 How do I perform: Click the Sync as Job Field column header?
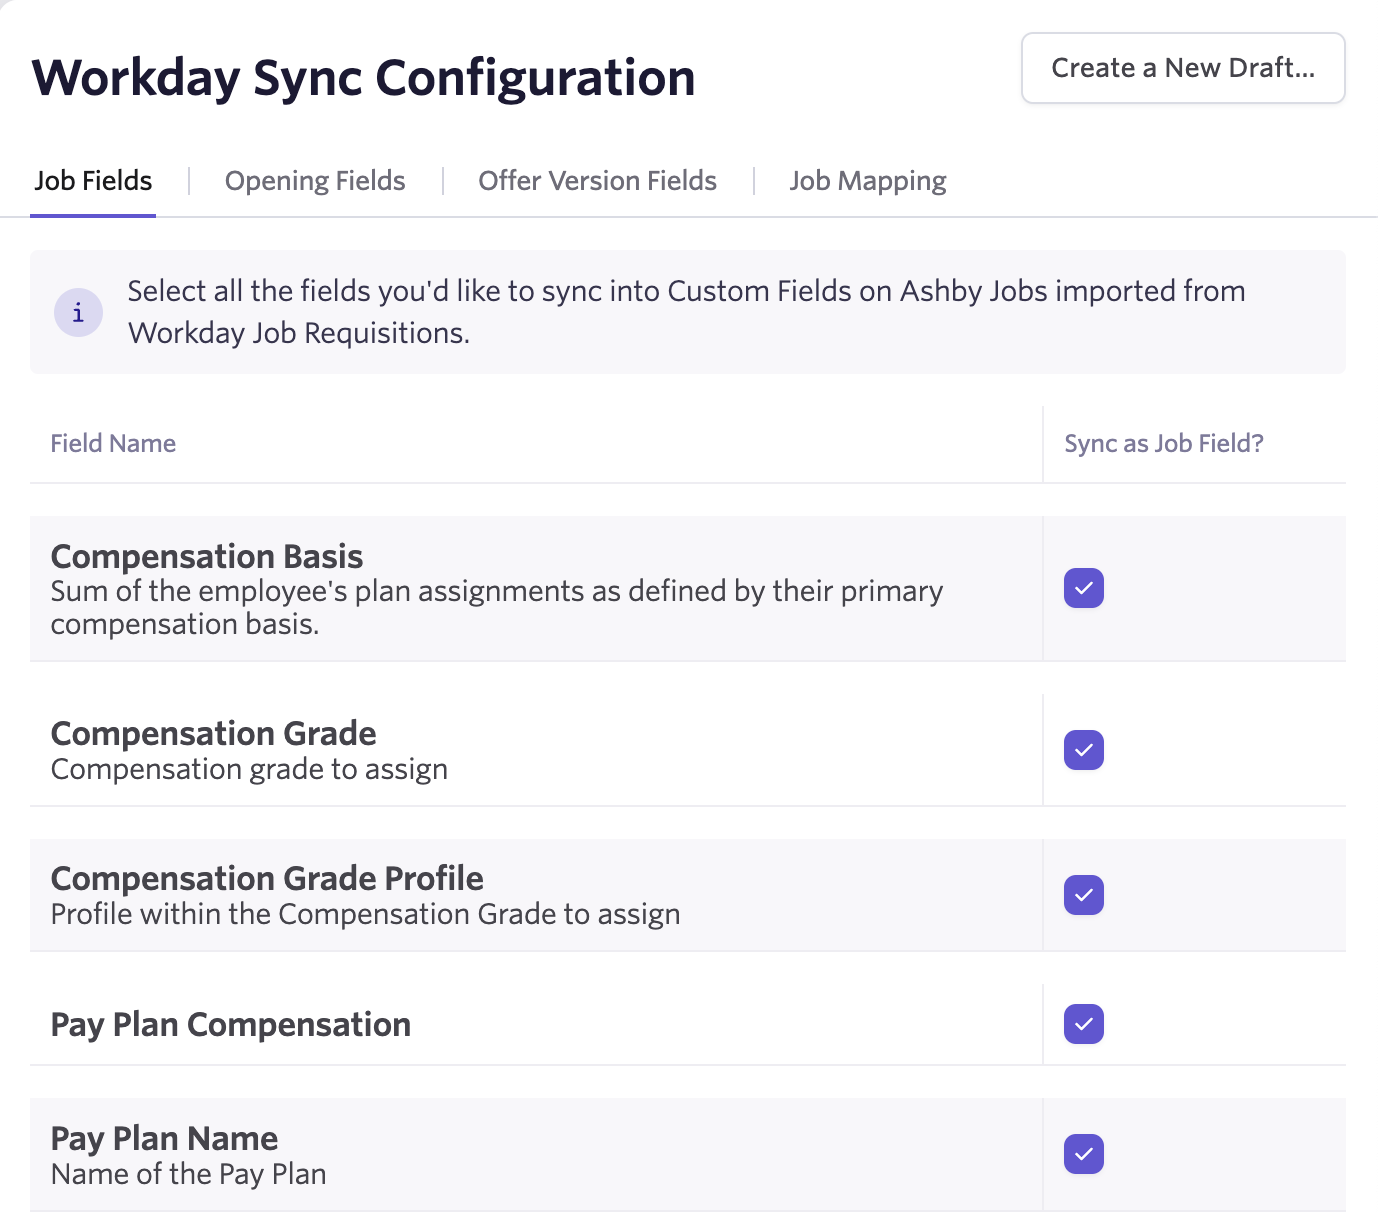point(1163,443)
